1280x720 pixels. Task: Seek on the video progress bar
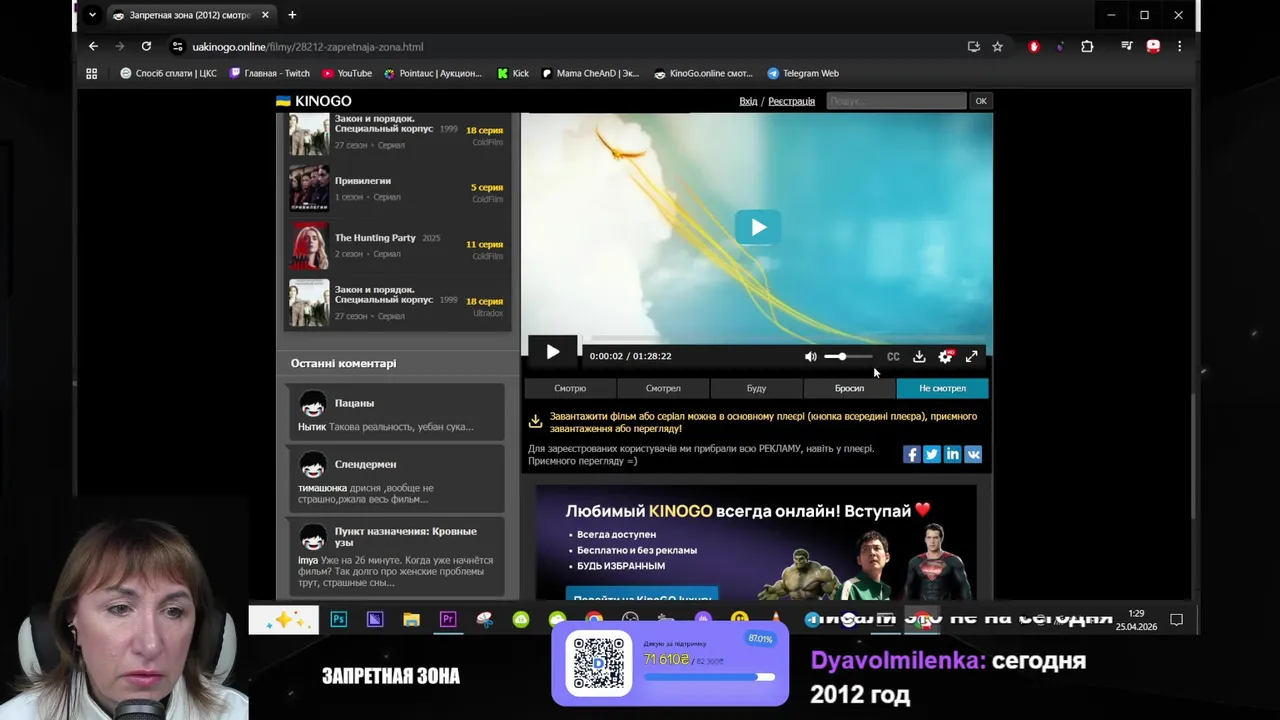point(785,339)
